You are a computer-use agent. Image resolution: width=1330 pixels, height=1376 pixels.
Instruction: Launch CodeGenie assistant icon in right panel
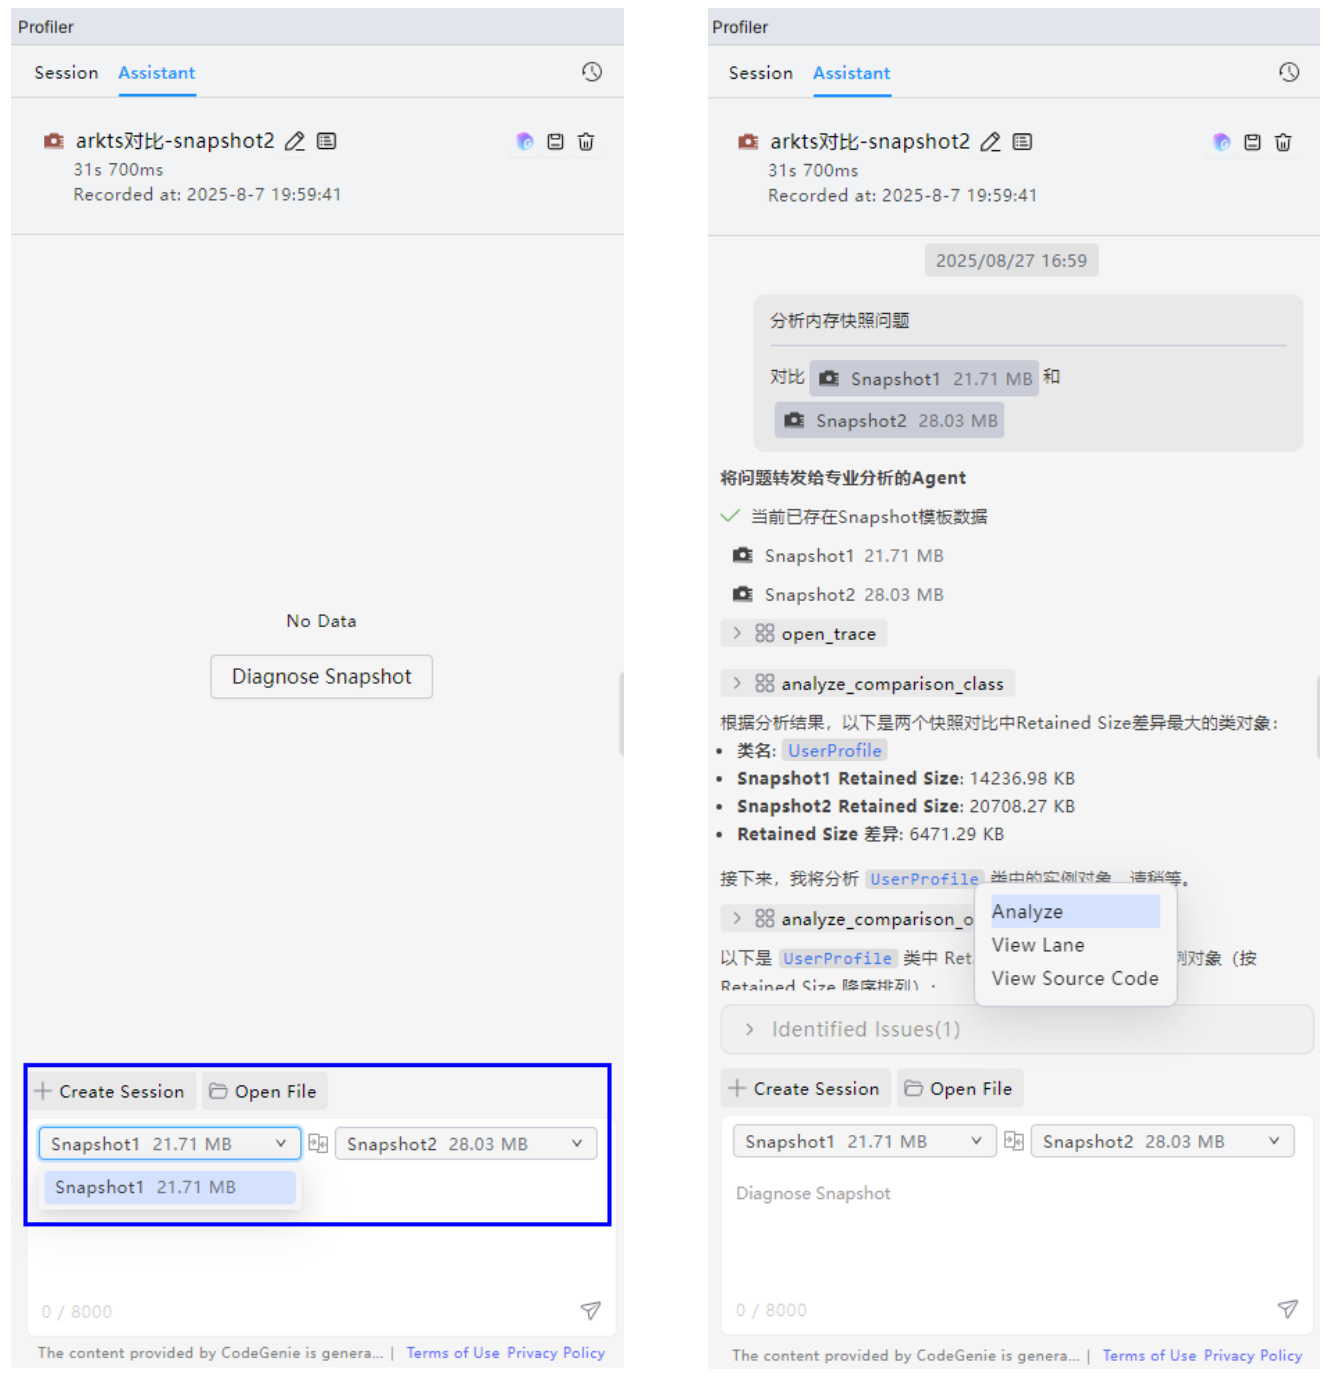coord(1221,142)
